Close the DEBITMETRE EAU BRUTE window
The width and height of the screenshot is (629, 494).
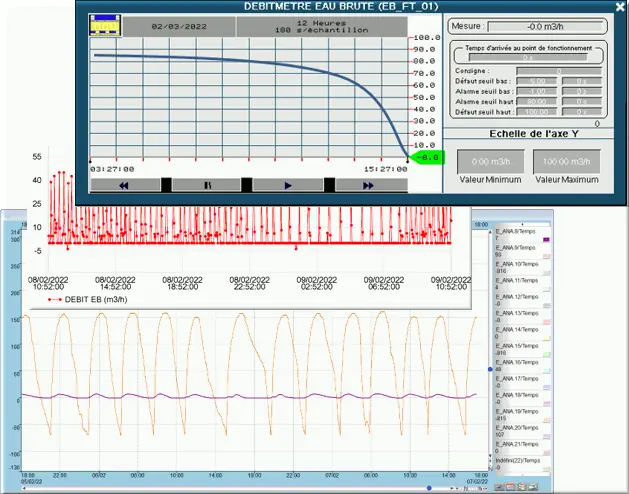(620, 6)
